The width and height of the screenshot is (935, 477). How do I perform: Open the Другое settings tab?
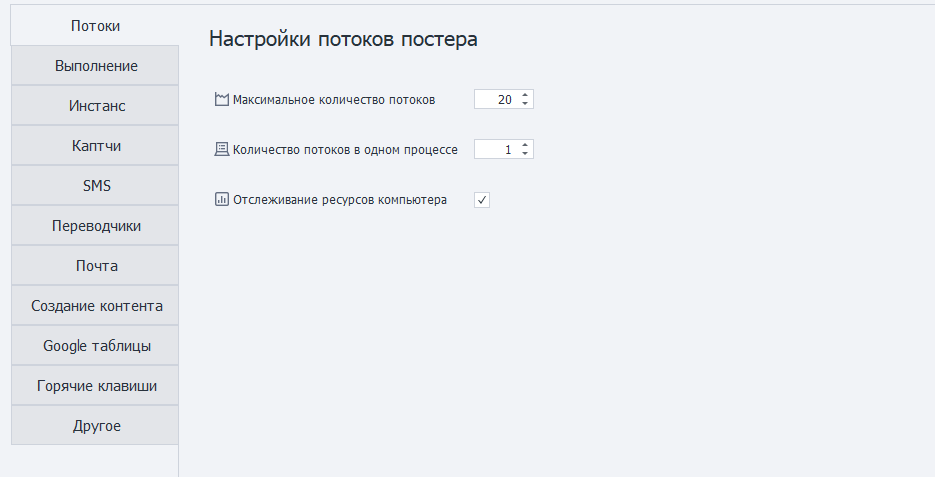point(96,426)
